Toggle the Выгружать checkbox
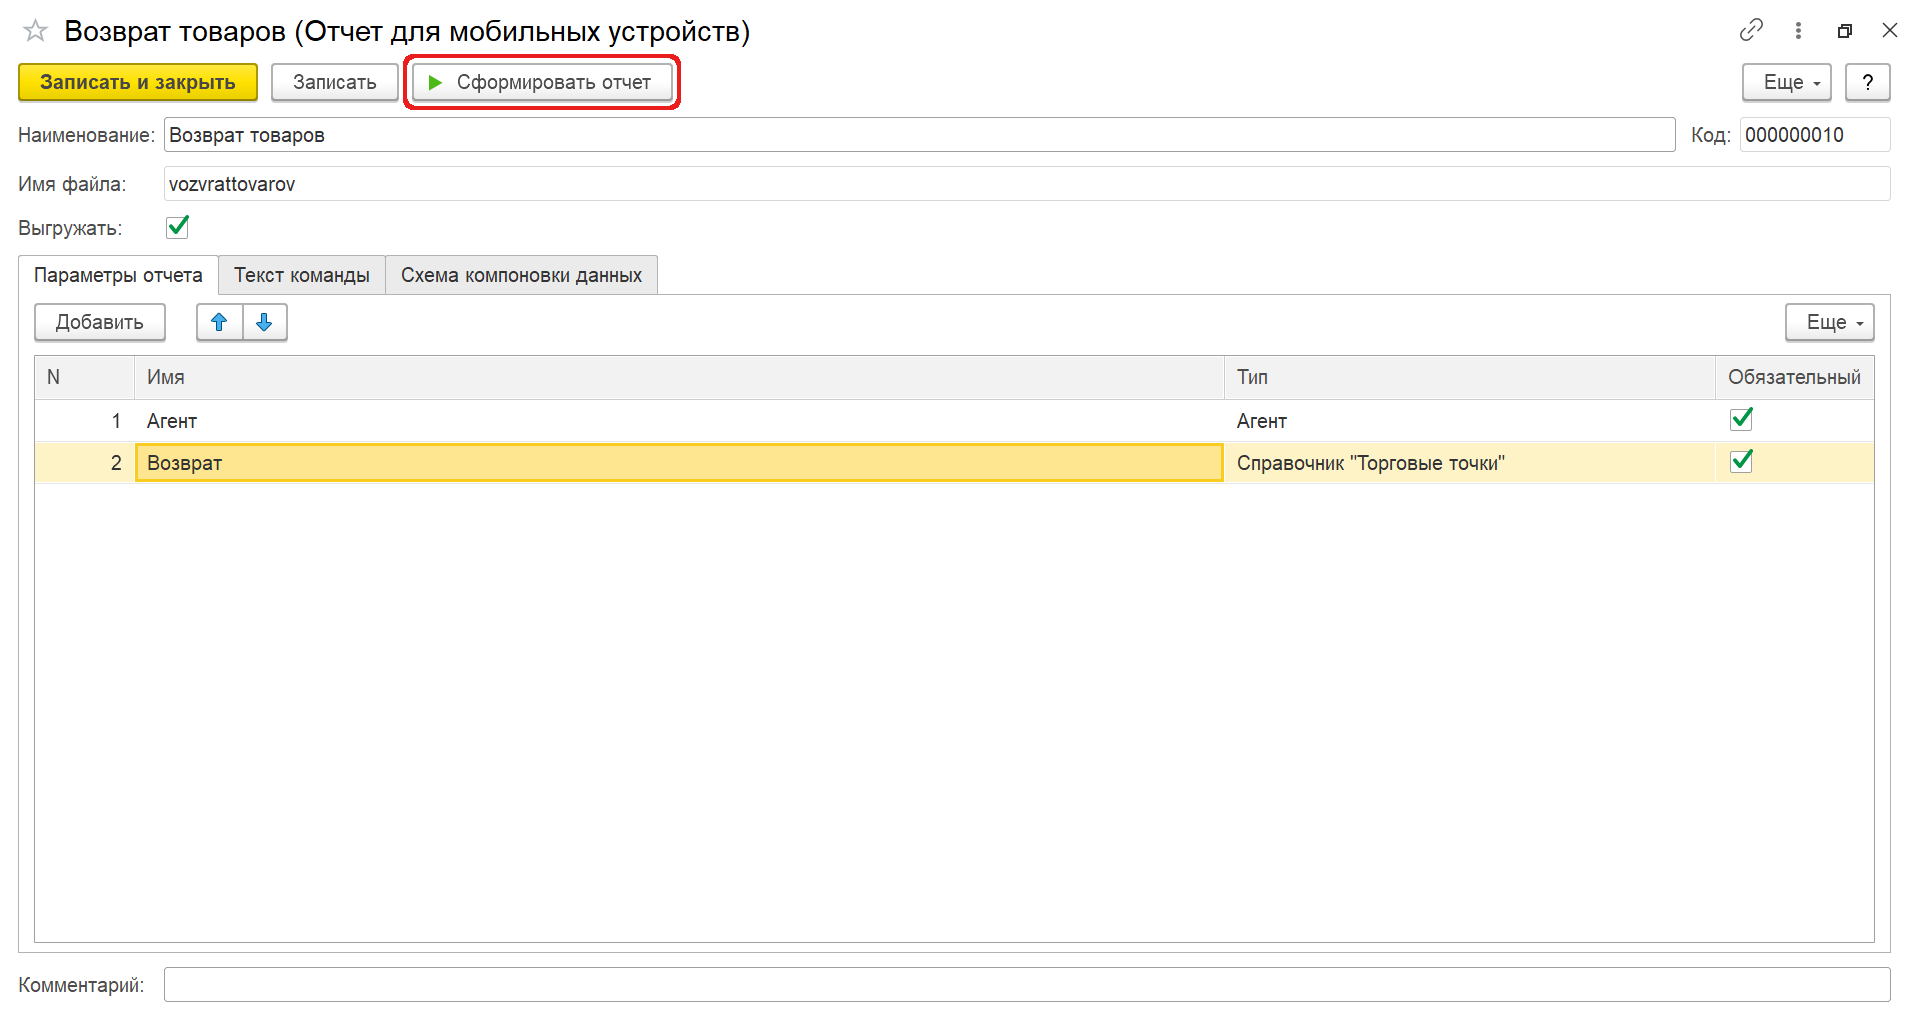1920x1013 pixels. pyautogui.click(x=177, y=227)
